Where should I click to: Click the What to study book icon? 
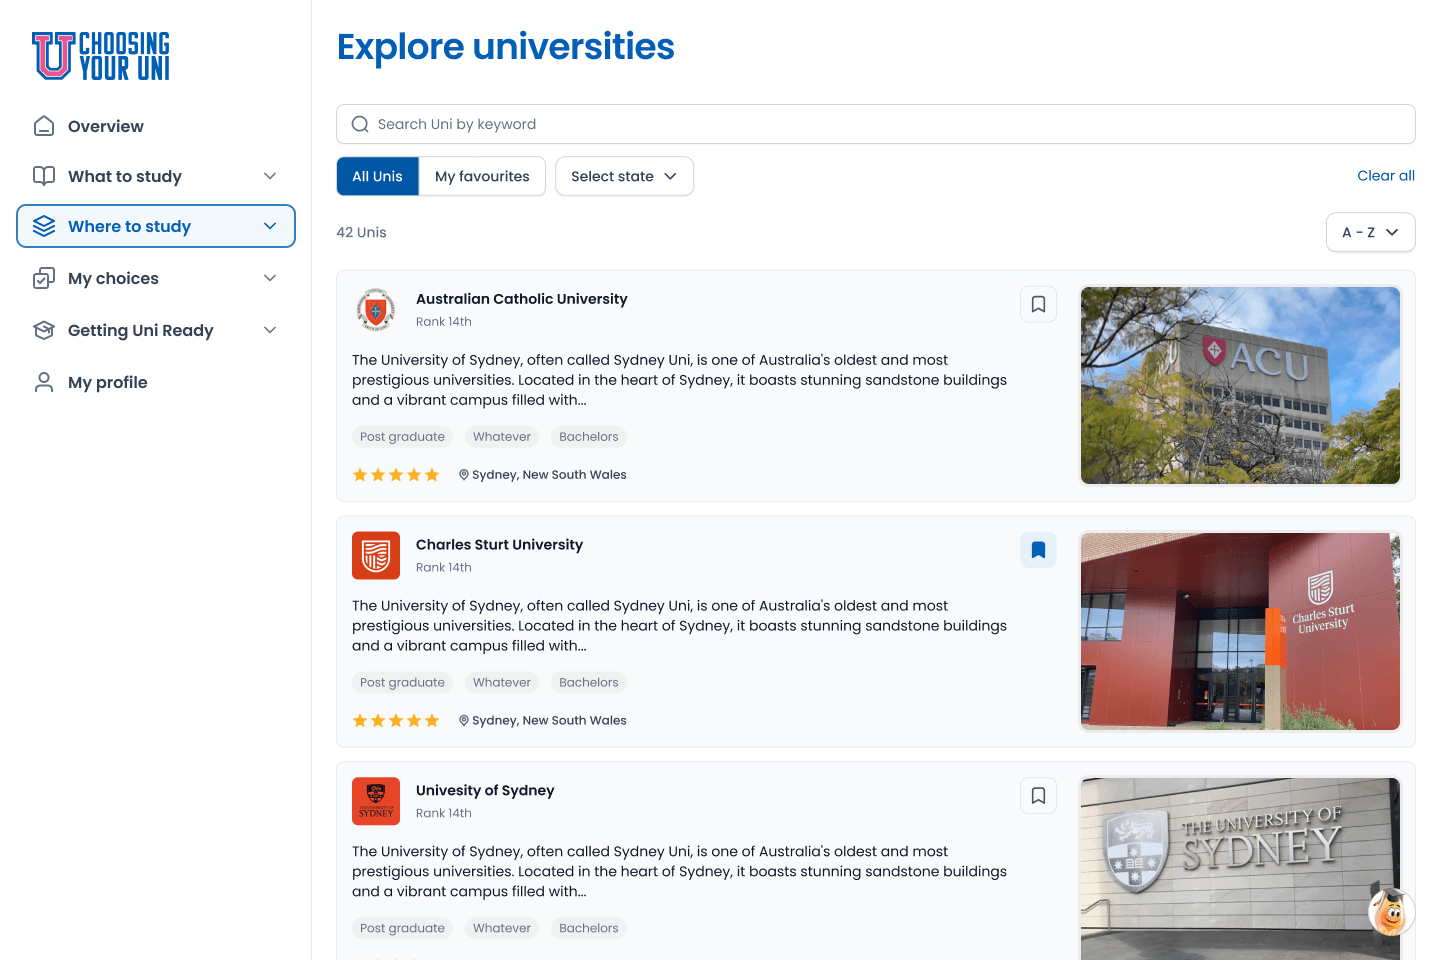pos(44,176)
